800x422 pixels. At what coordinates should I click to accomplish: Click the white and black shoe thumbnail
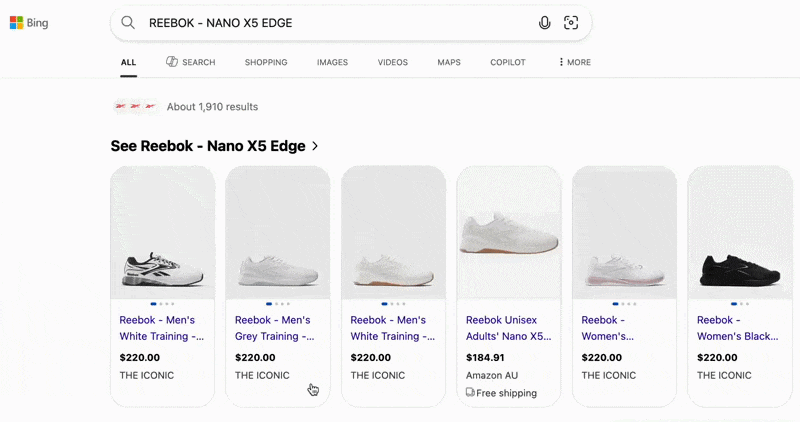click(163, 232)
